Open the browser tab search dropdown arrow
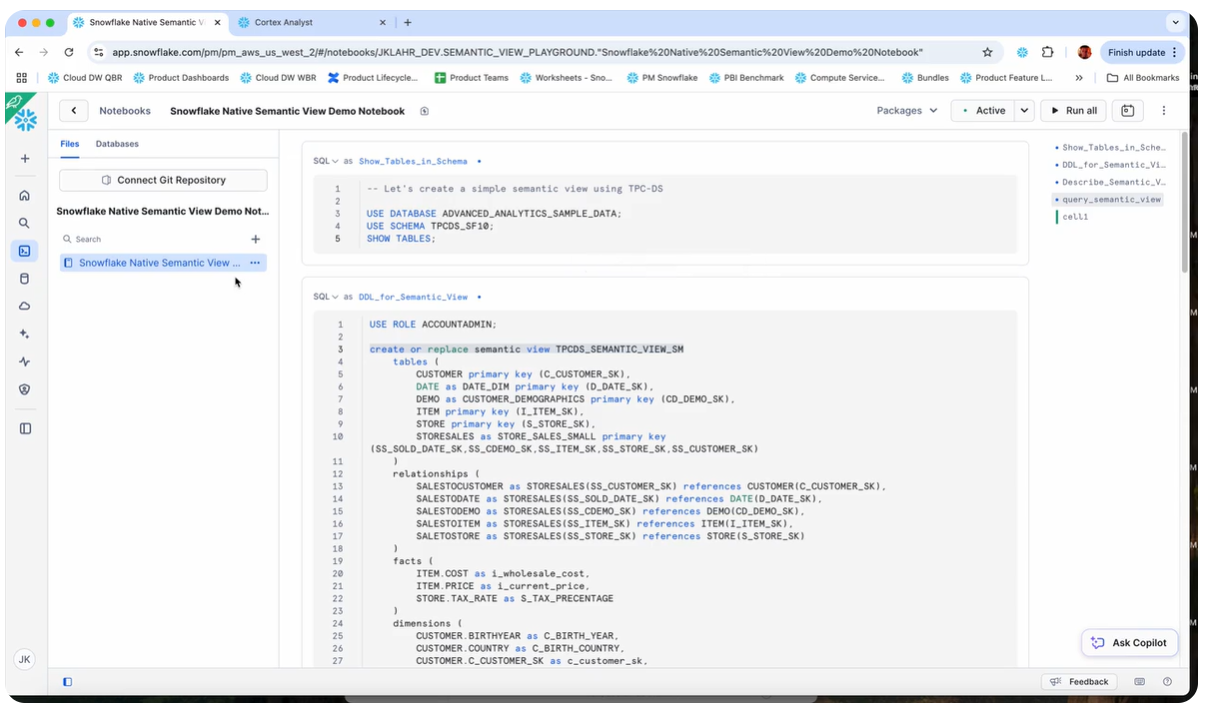1206x708 pixels. pos(1175,22)
